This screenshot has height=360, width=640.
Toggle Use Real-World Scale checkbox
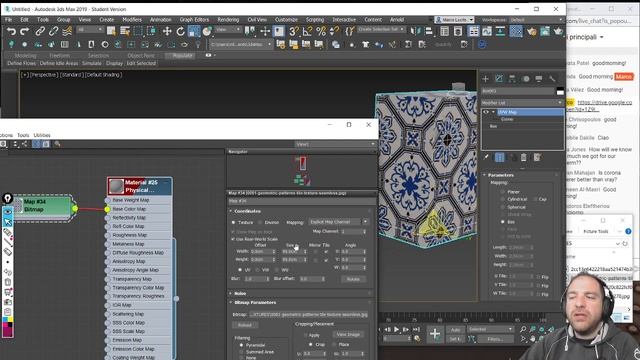tap(233, 239)
